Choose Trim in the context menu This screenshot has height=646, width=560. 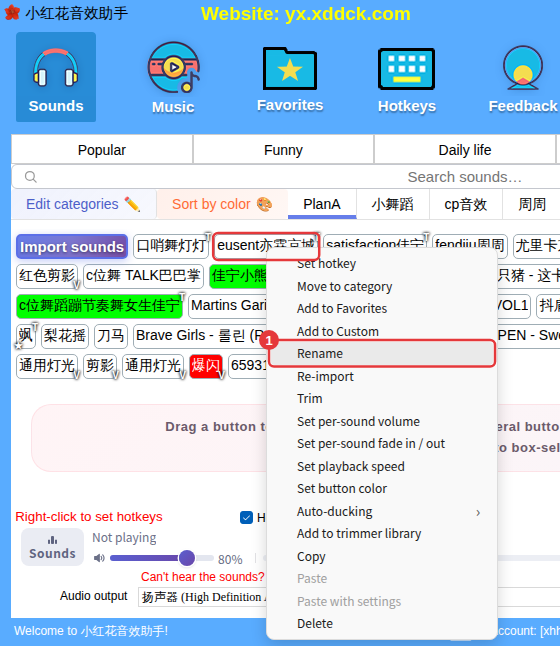[309, 399]
